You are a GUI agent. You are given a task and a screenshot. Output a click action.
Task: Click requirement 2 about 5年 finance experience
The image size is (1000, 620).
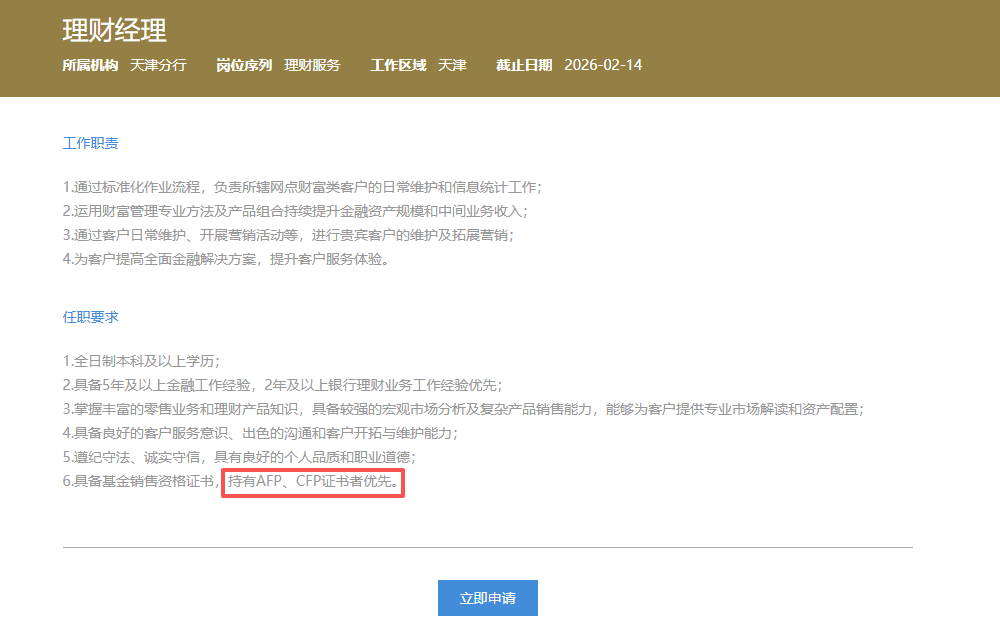tap(282, 384)
